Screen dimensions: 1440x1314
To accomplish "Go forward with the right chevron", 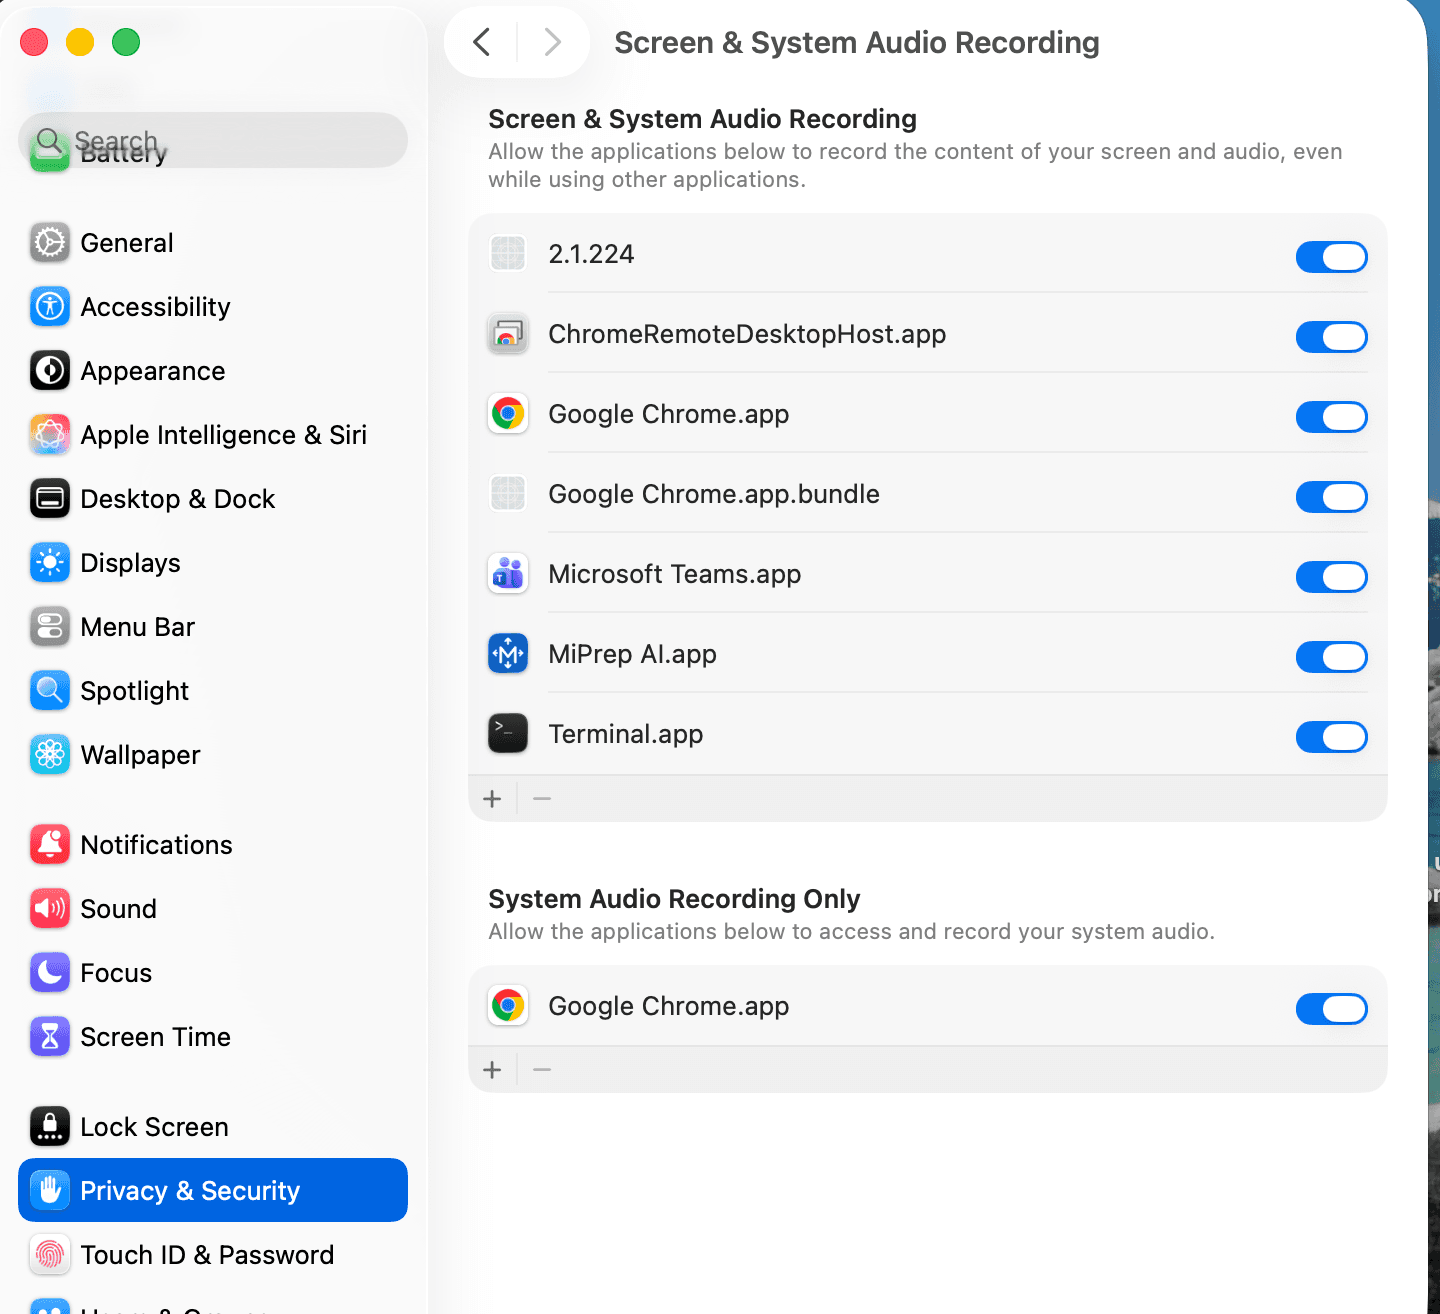I will [x=552, y=42].
